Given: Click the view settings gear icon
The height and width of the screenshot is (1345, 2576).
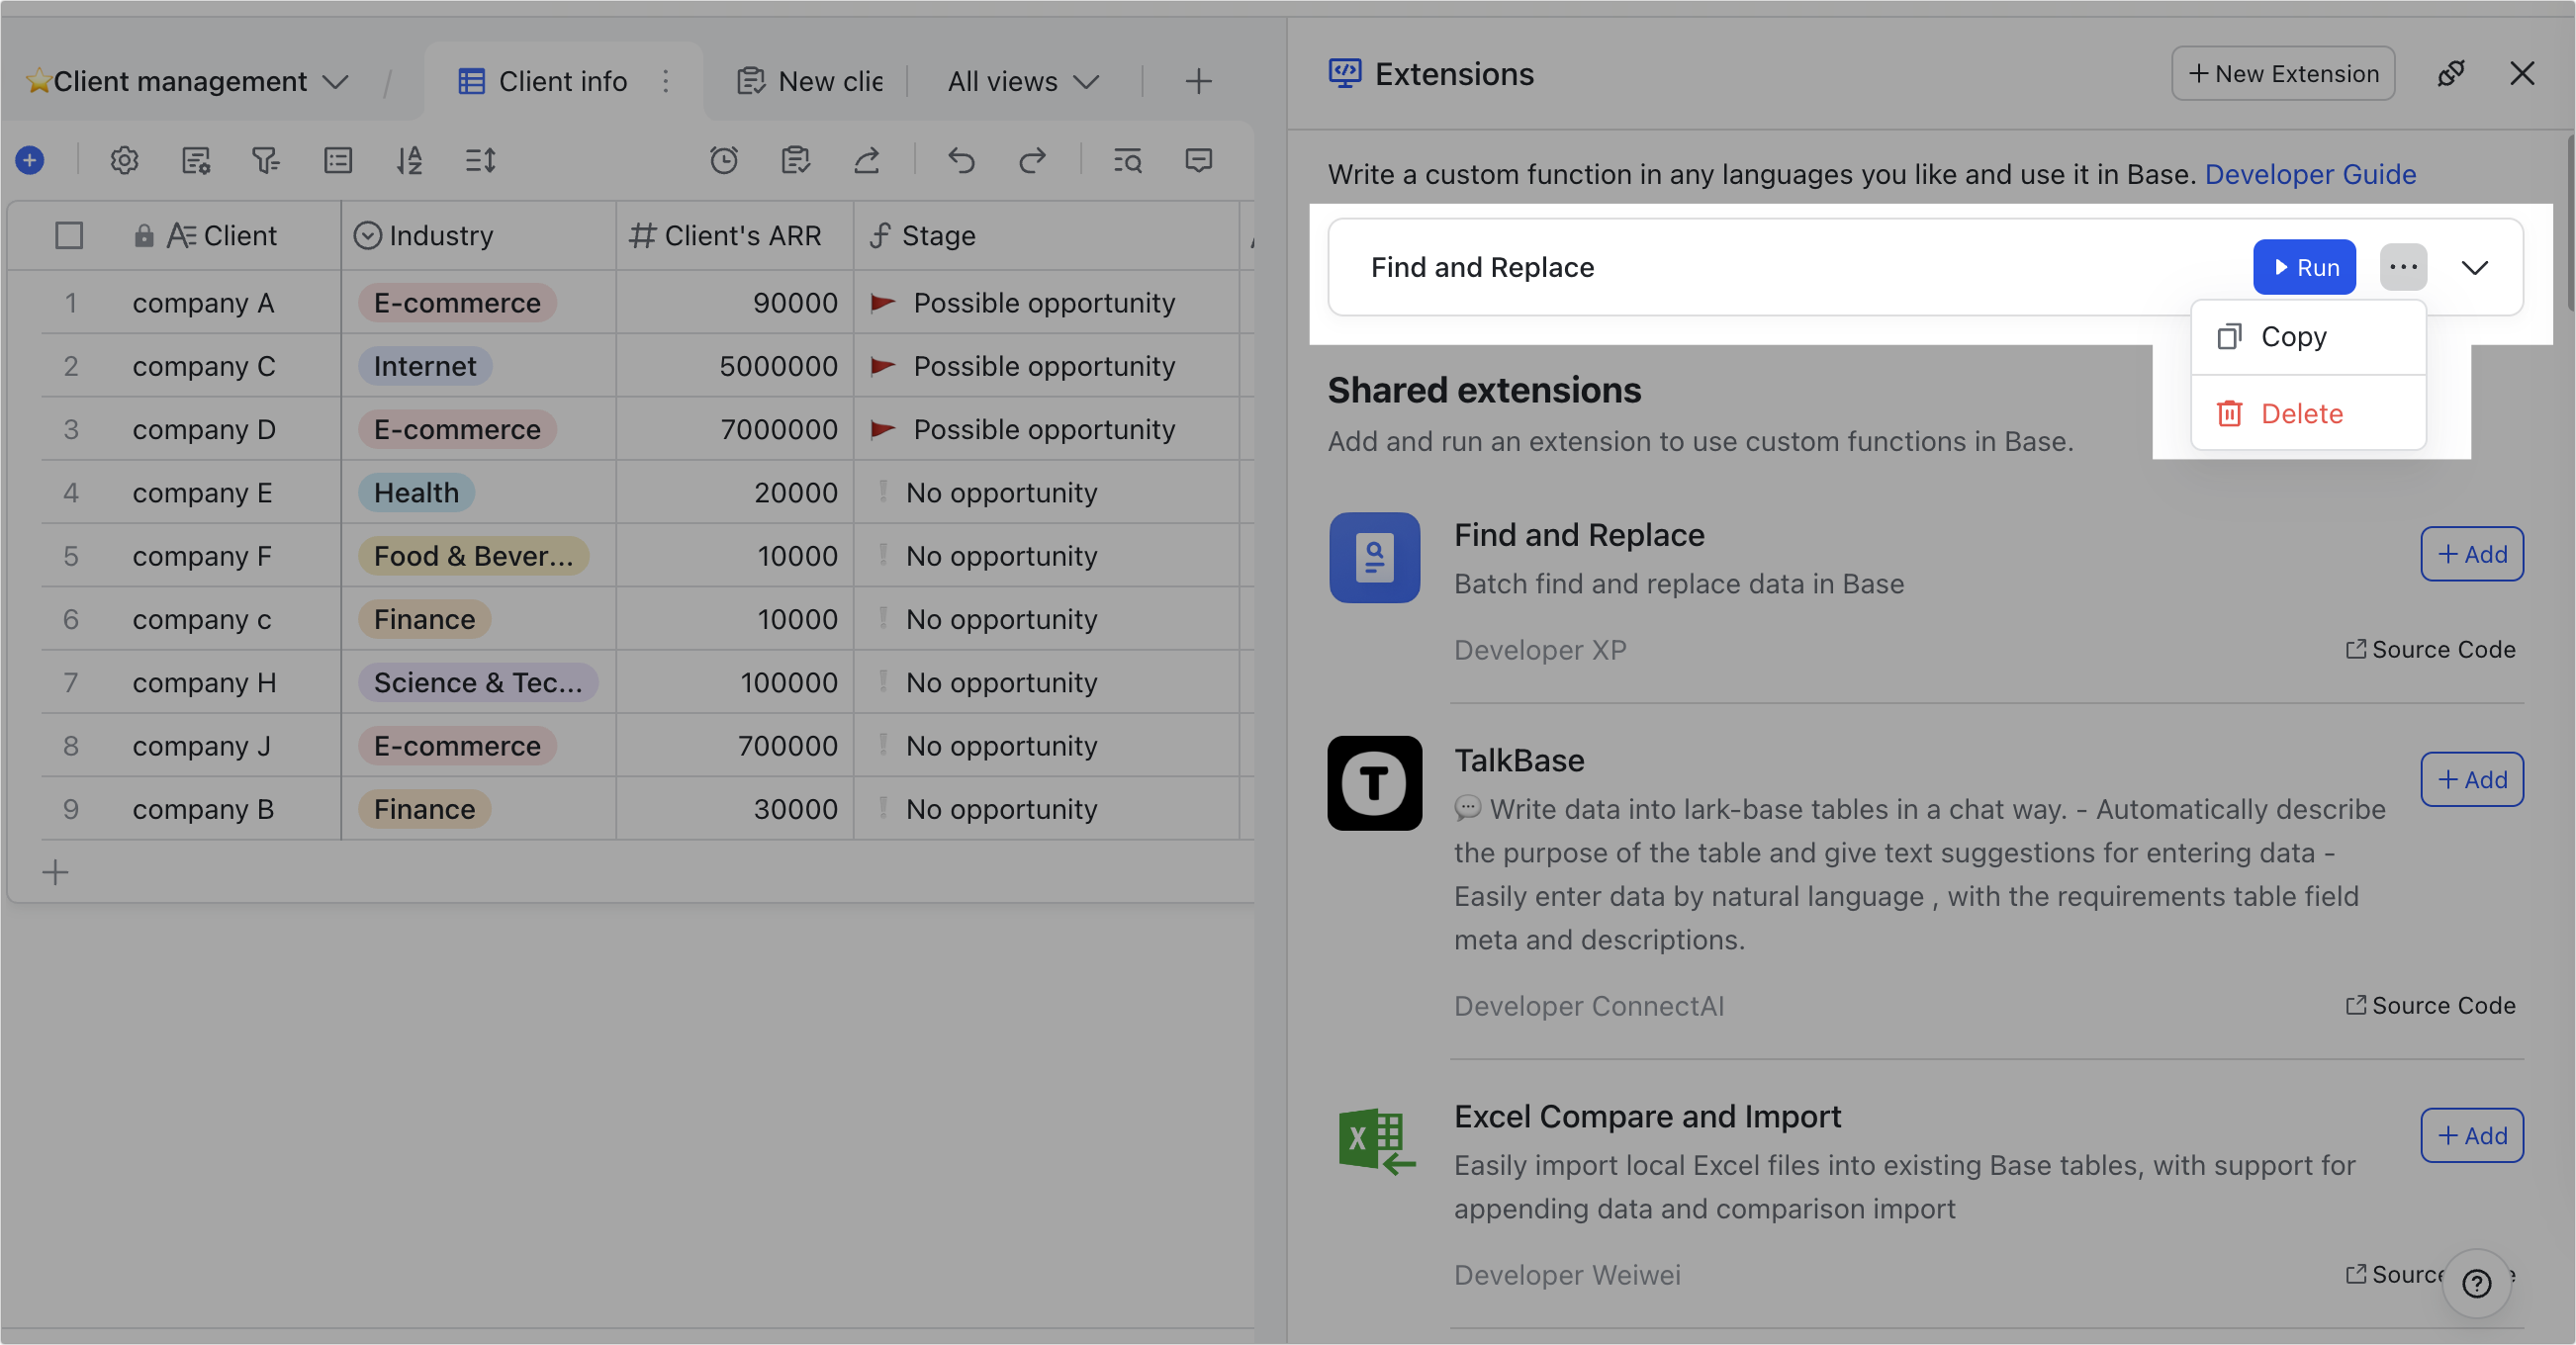Looking at the screenshot, I should (x=124, y=160).
